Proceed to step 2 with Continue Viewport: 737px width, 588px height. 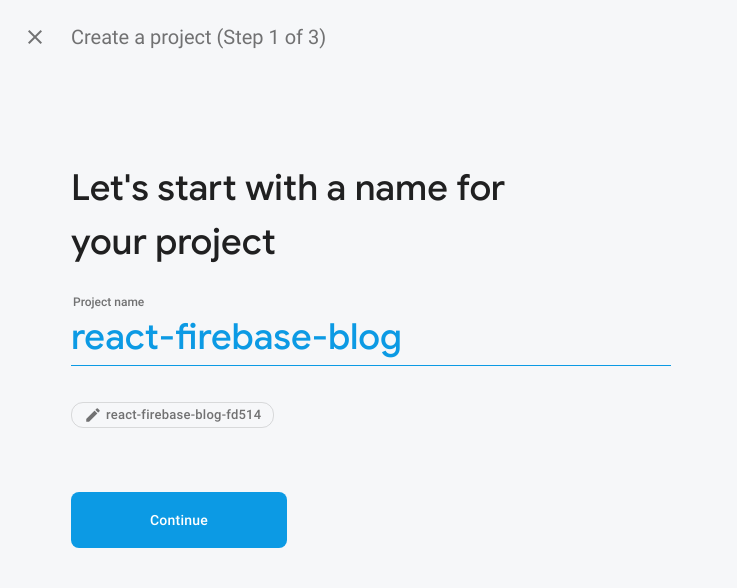pos(179,520)
